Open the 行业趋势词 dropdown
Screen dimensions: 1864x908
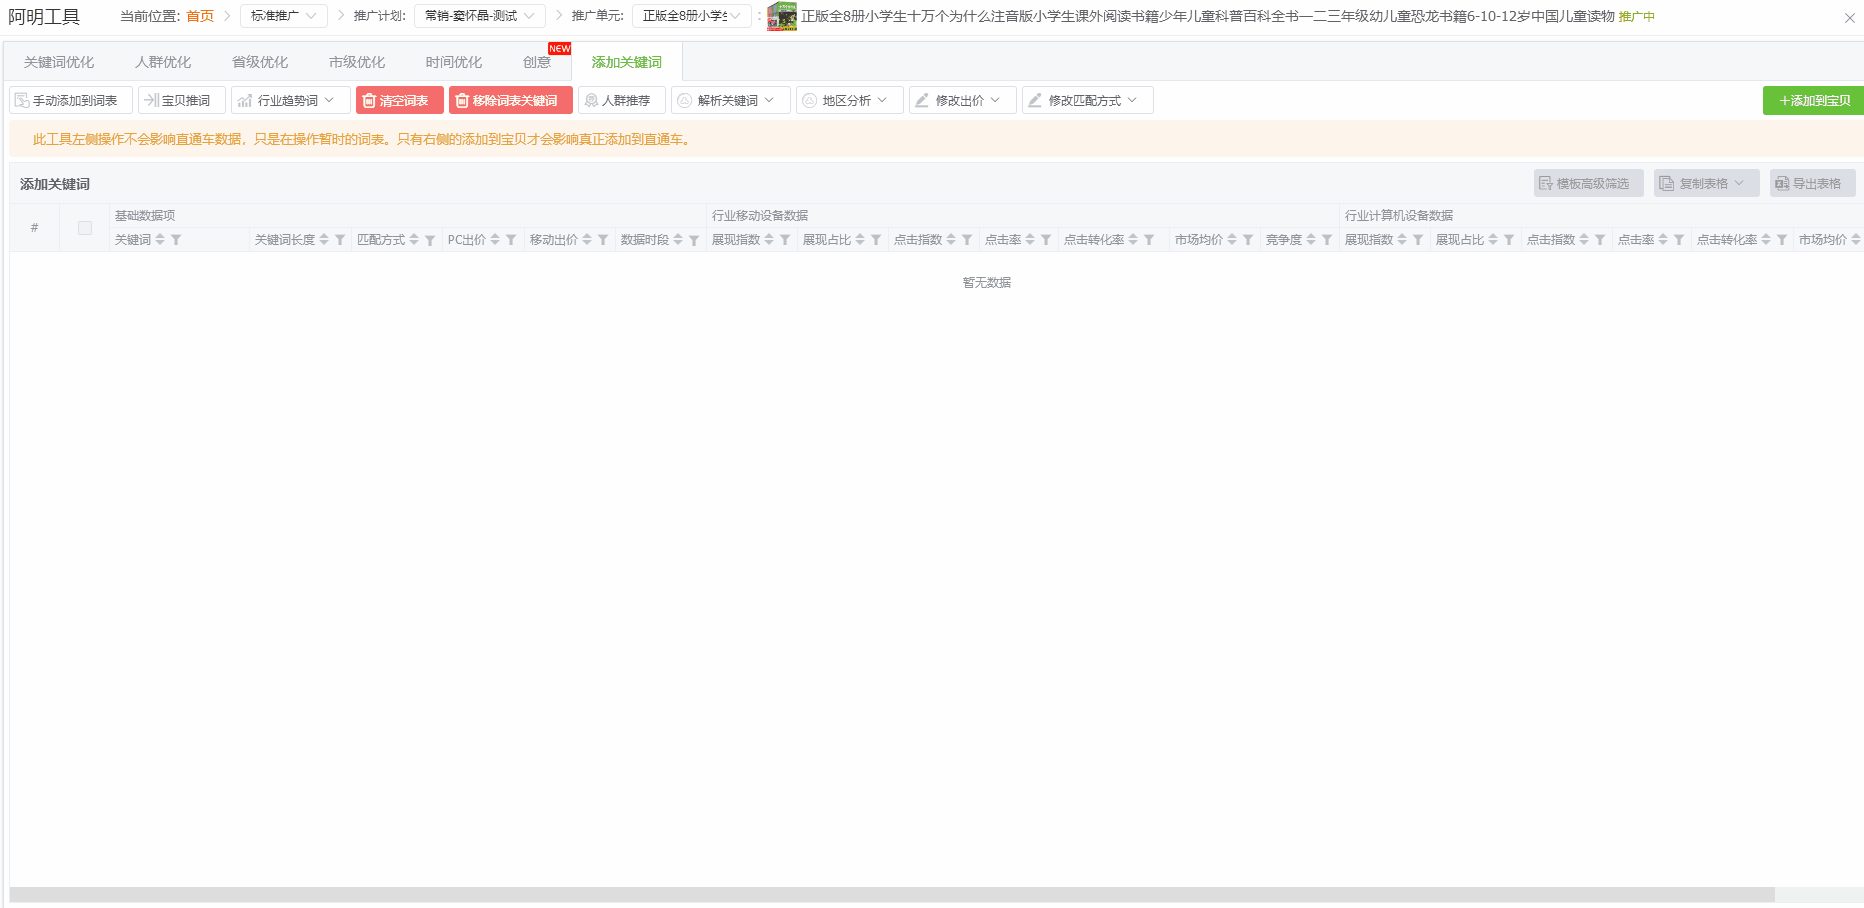291,100
